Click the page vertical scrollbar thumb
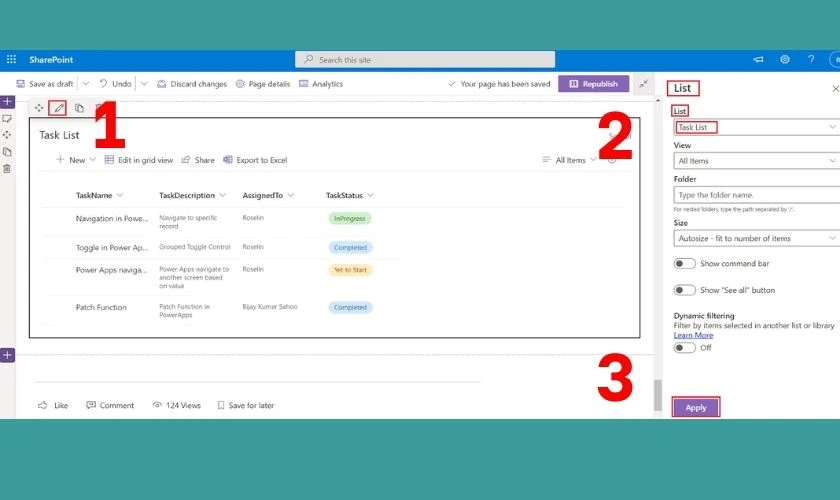The width and height of the screenshot is (840, 500). click(658, 395)
